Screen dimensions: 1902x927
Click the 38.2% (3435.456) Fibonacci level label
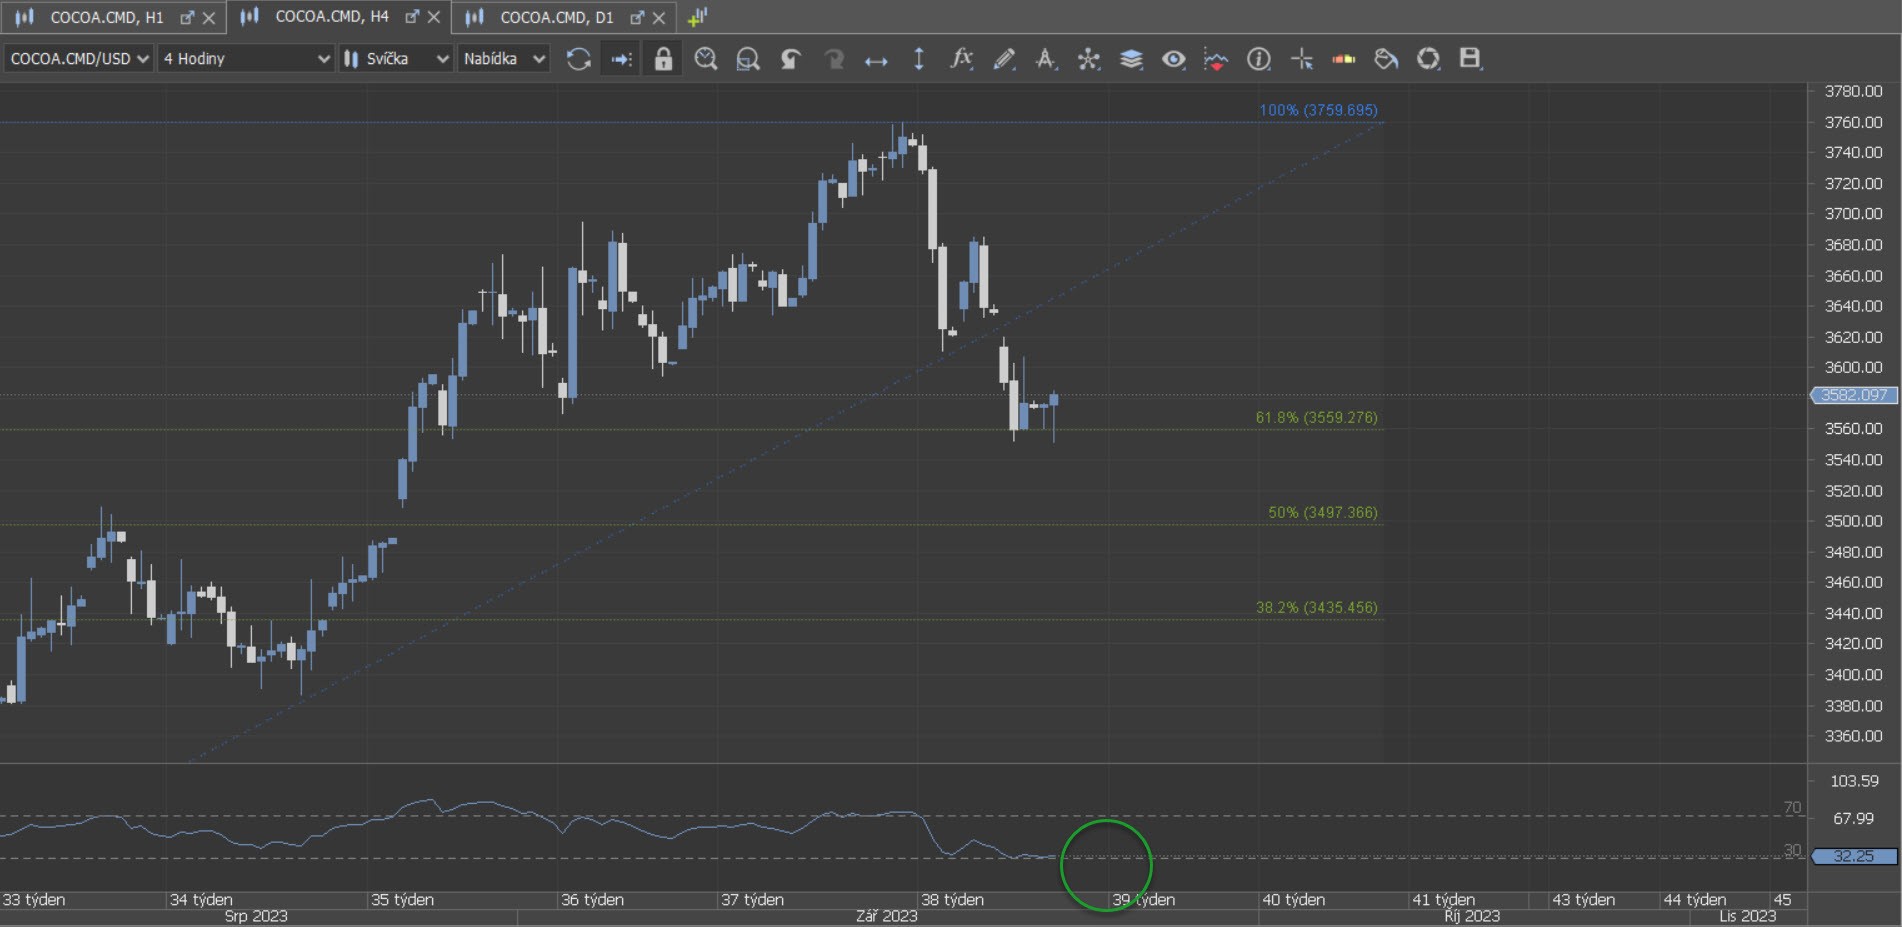1316,607
